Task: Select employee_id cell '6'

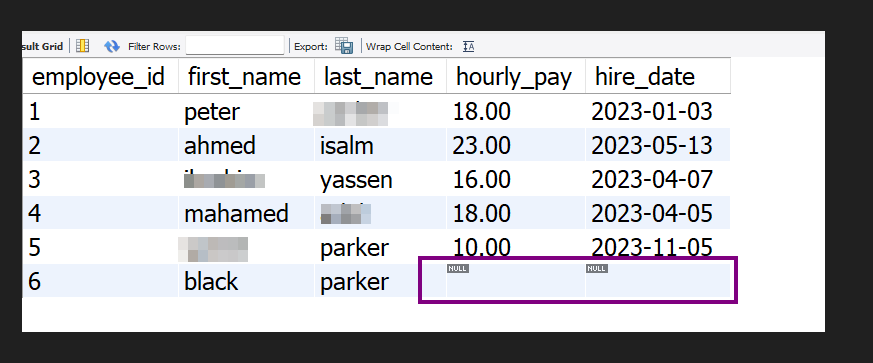Action: (100, 281)
